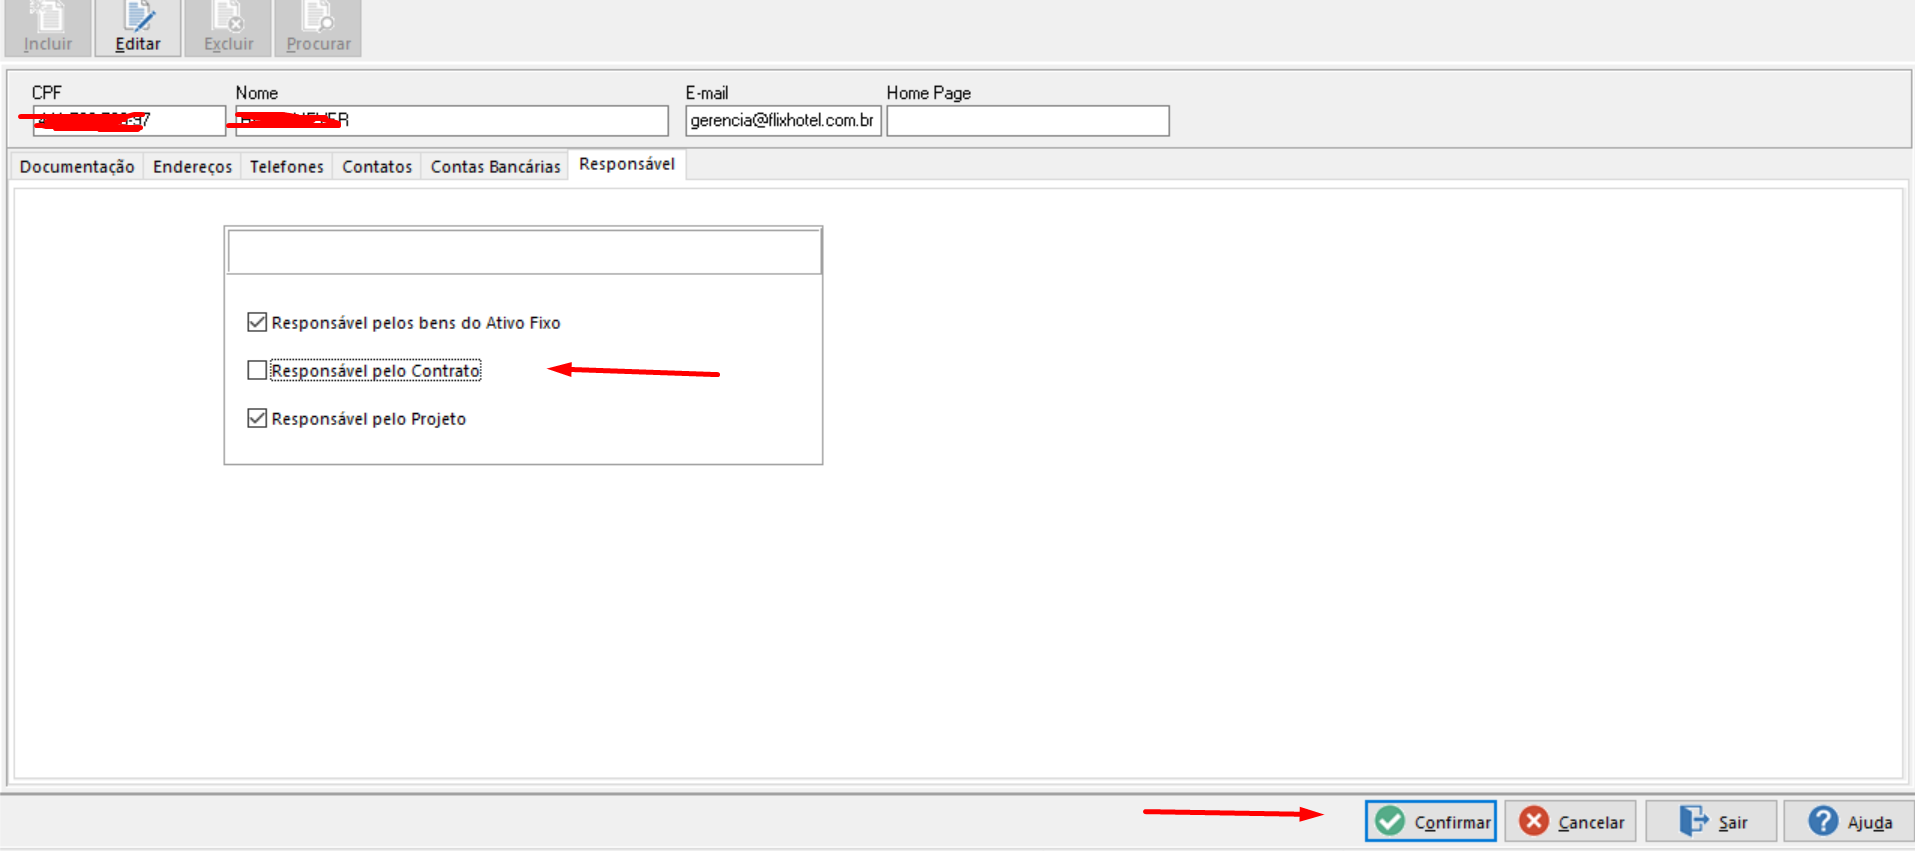Screen dimensions: 1915x851
Task: Open the Telefones tab
Action: click(287, 167)
